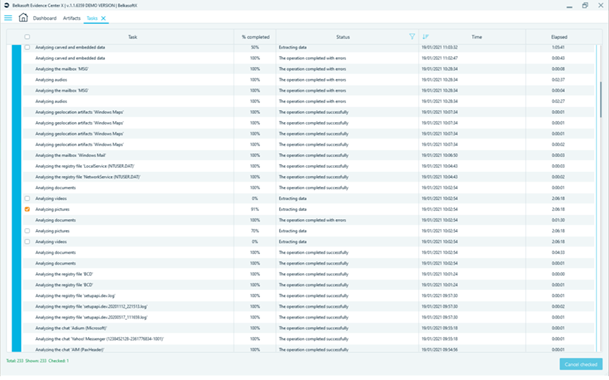
Task: Click the Cancel checked button
Action: [581, 364]
